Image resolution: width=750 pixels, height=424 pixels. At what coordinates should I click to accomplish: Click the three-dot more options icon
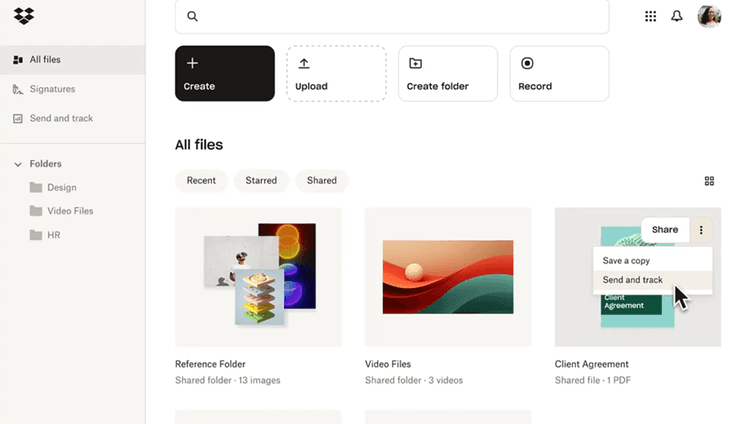pos(701,230)
